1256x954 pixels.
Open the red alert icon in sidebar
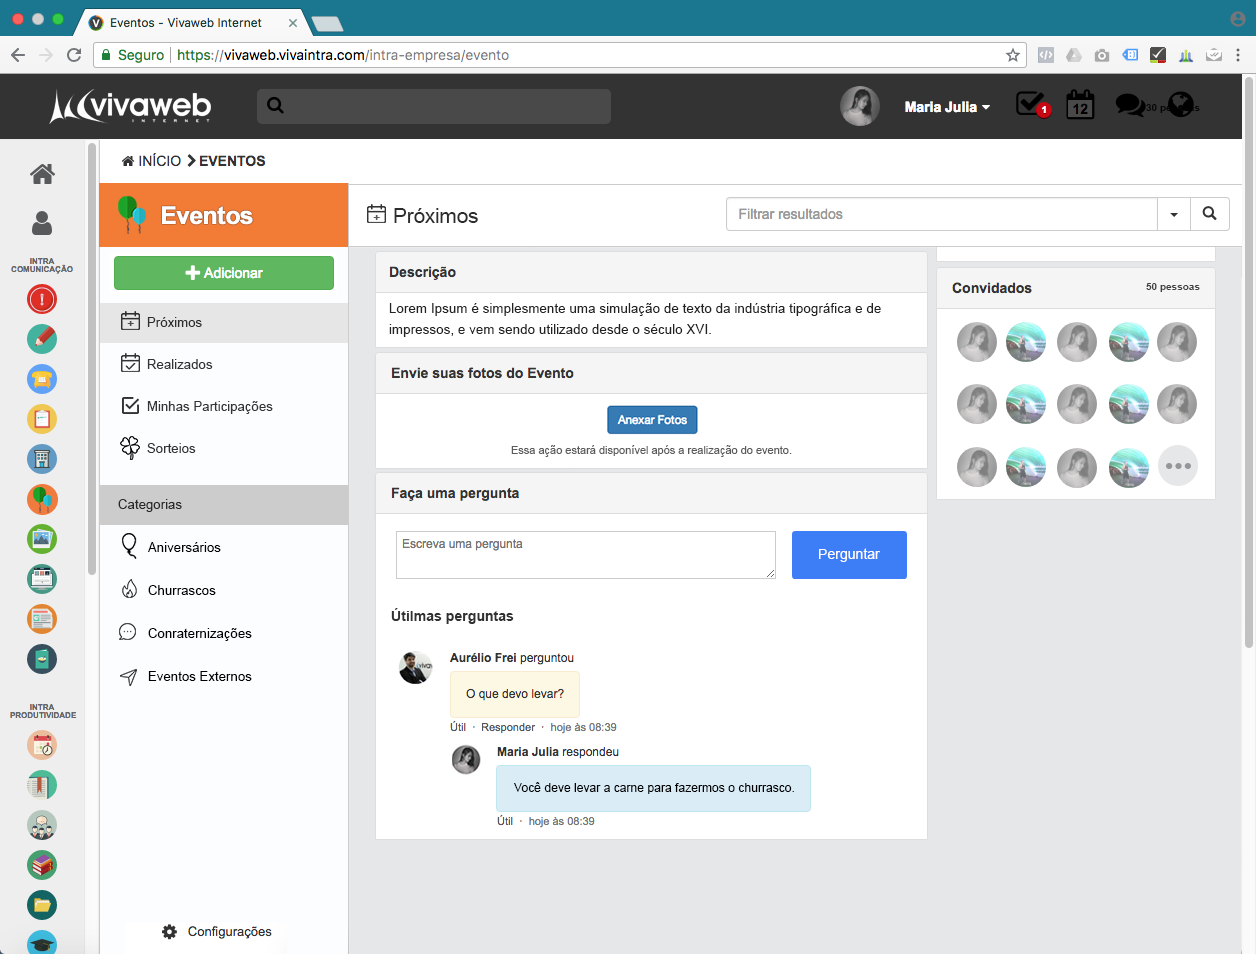[42, 299]
